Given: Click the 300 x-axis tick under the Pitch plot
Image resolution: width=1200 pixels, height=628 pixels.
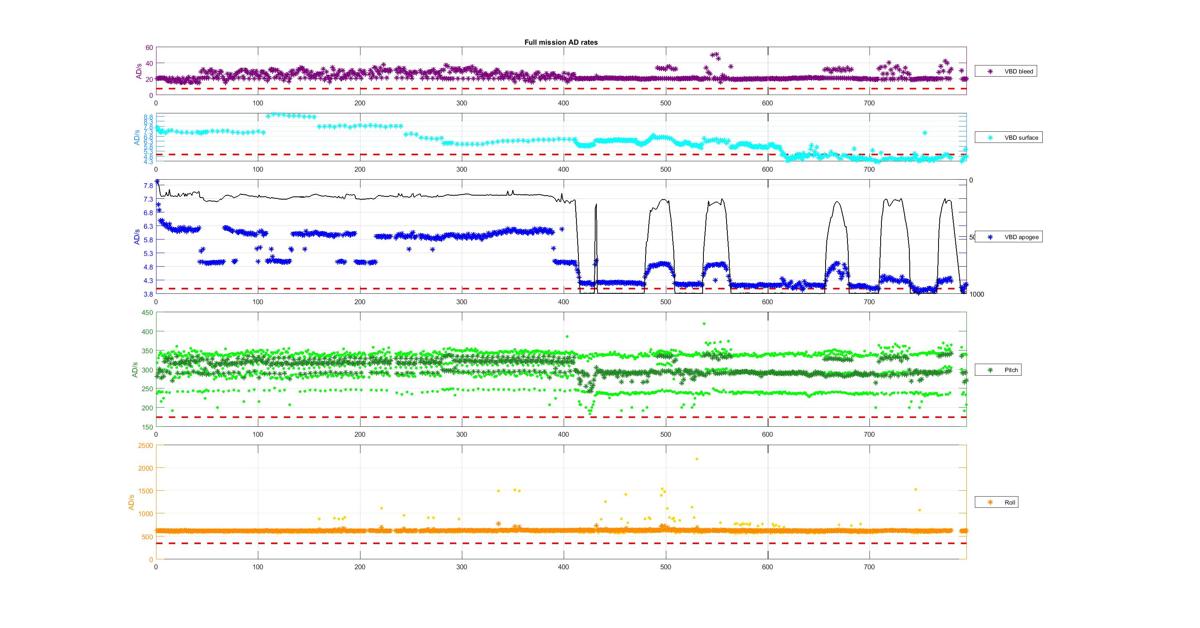Looking at the screenshot, I should [461, 434].
